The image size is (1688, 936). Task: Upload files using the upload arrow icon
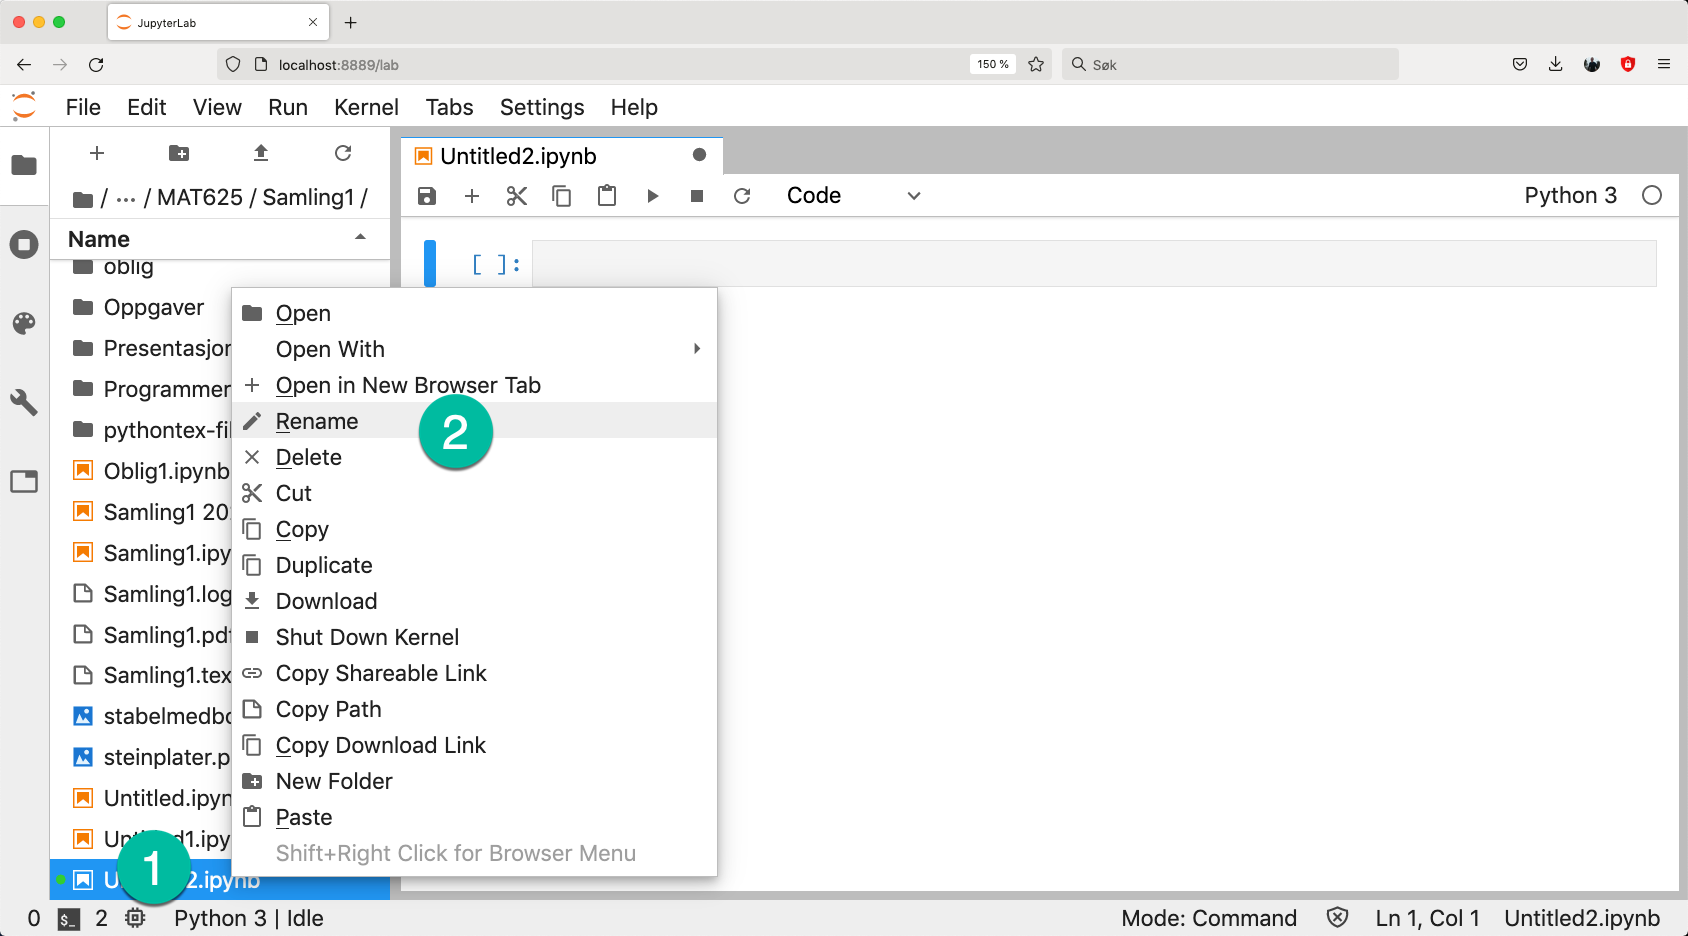pyautogui.click(x=261, y=153)
